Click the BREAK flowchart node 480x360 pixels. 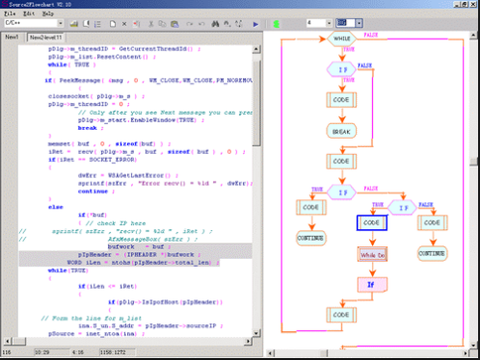pos(342,131)
